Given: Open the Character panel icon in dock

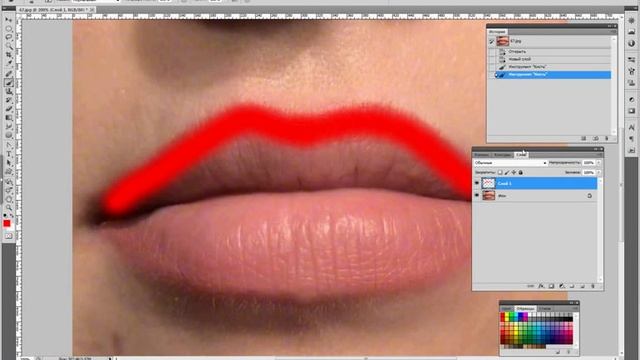Looking at the screenshot, I should click(631, 128).
